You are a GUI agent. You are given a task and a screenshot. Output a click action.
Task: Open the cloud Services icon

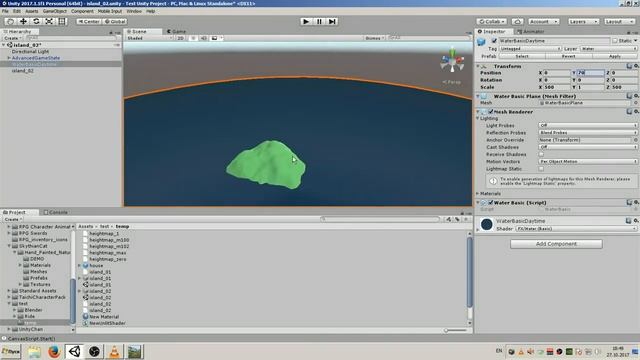pyautogui.click(x=518, y=21)
